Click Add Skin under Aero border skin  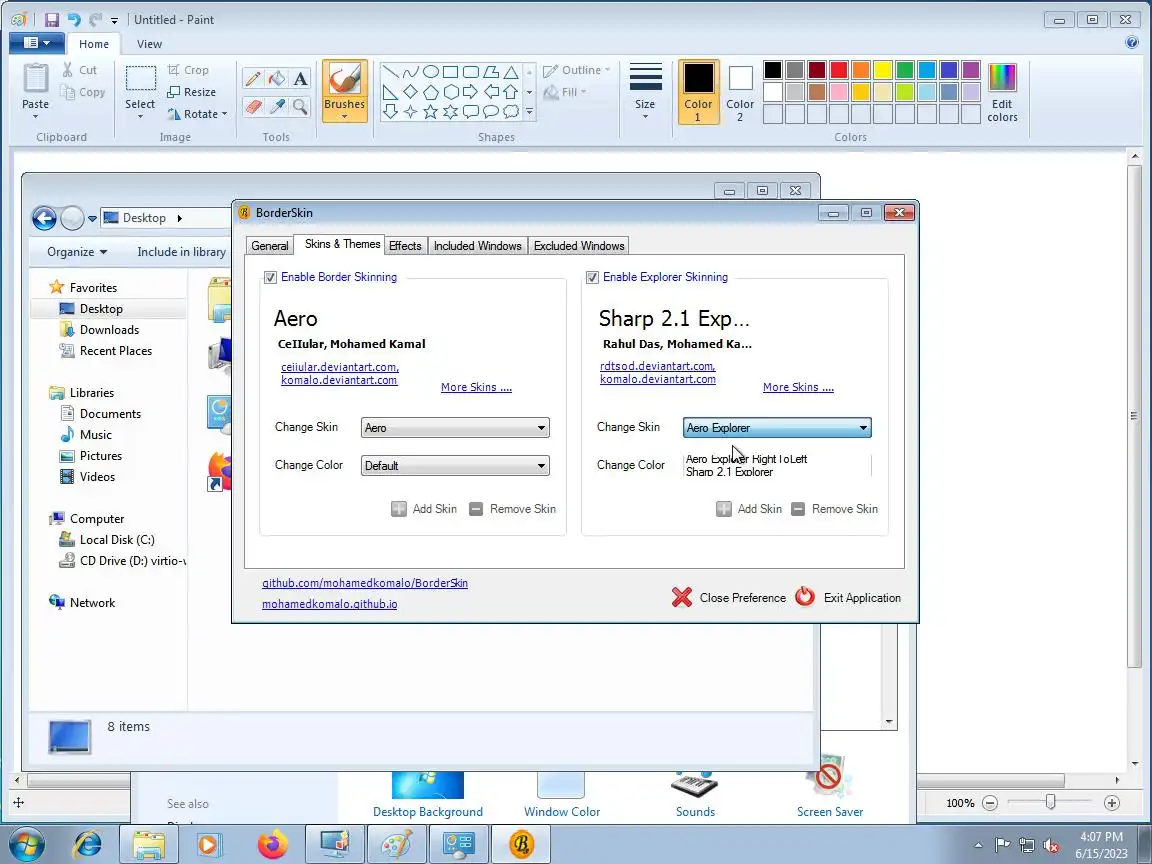pyautogui.click(x=424, y=508)
